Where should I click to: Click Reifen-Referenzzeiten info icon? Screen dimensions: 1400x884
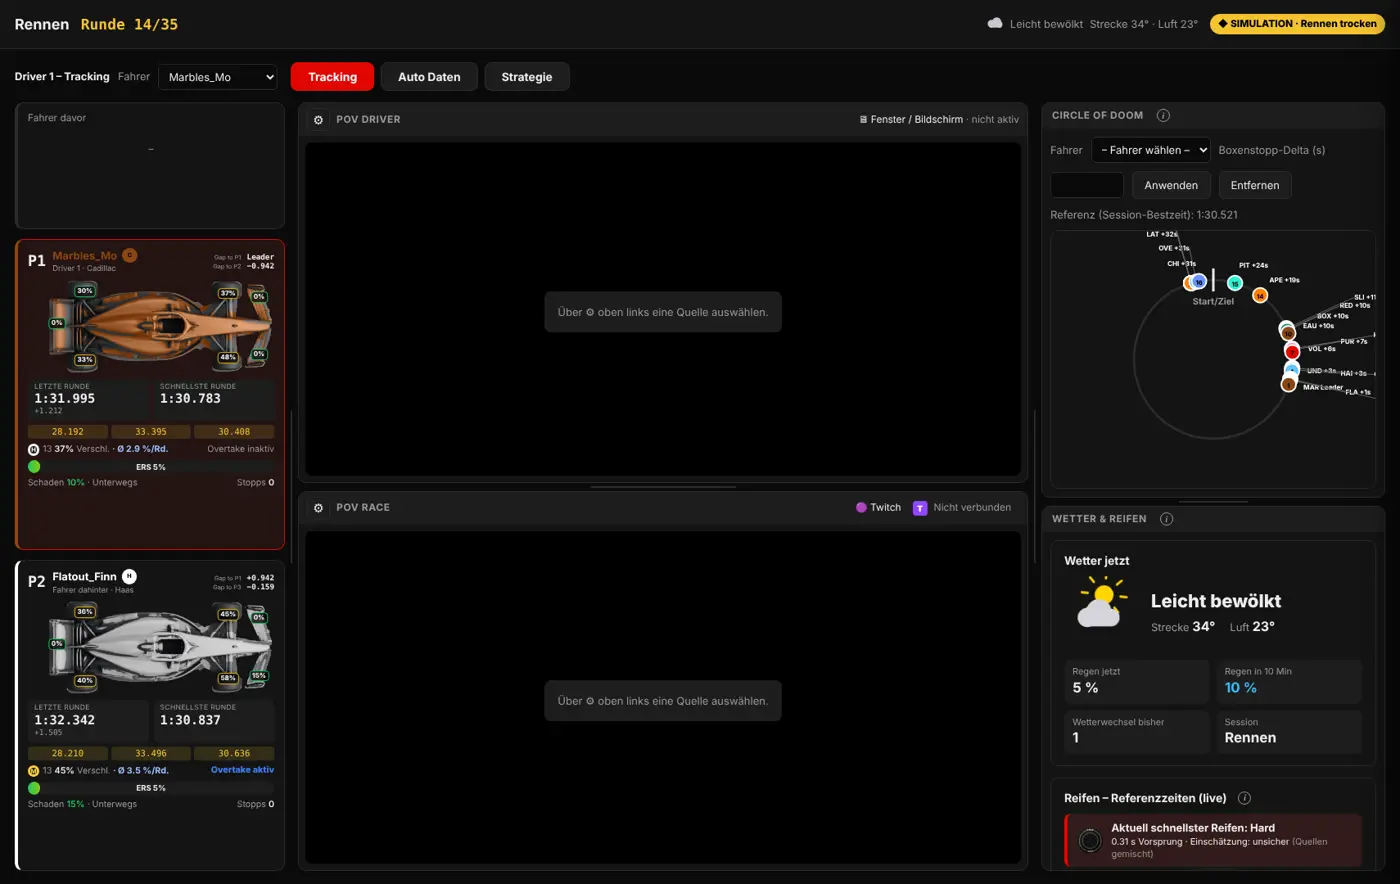[x=1244, y=798]
